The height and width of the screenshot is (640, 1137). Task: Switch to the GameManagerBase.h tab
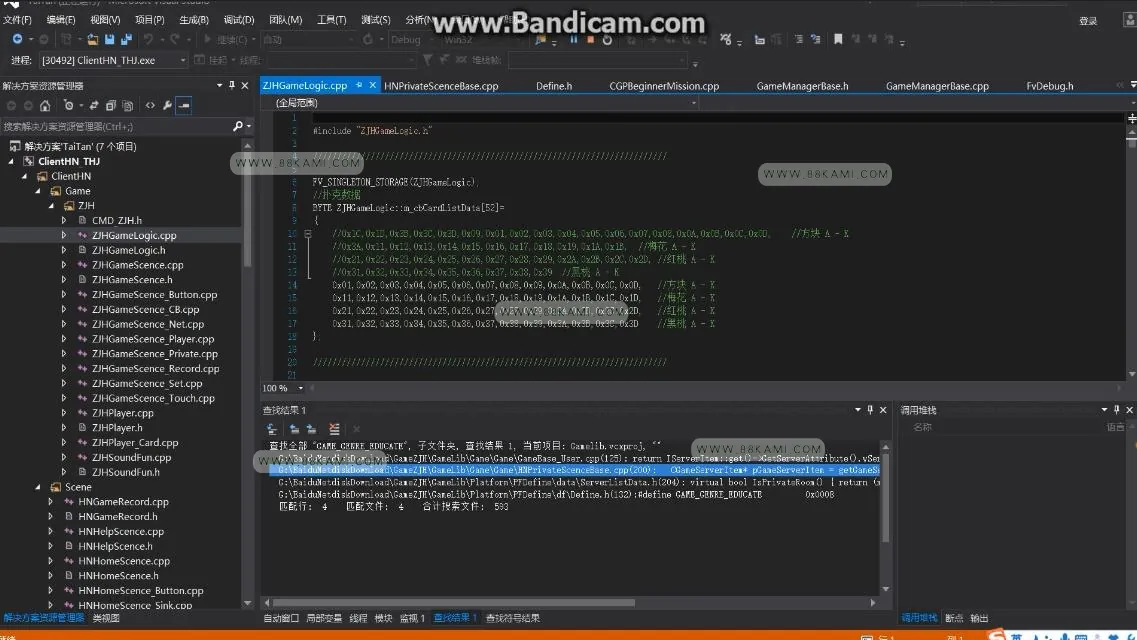click(x=802, y=86)
